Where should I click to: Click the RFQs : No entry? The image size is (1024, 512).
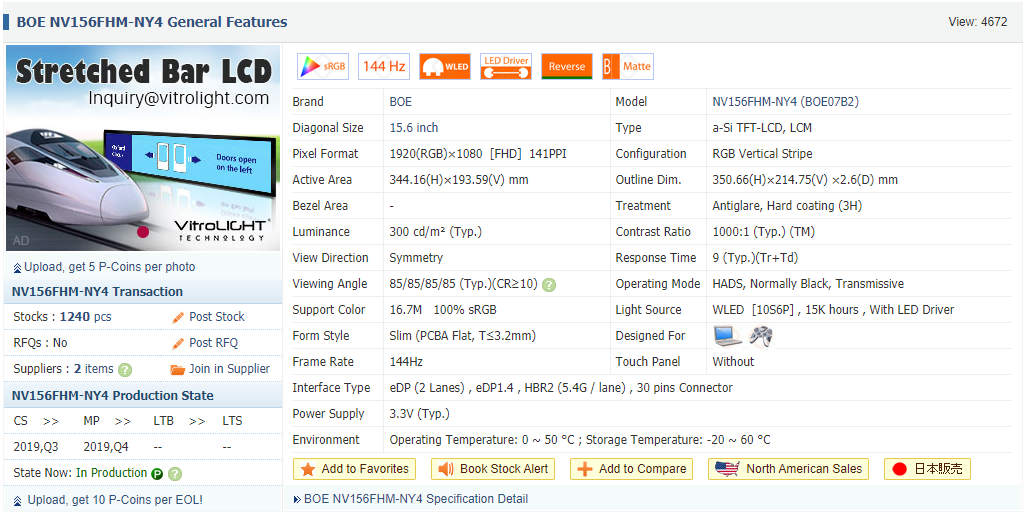pos(40,343)
